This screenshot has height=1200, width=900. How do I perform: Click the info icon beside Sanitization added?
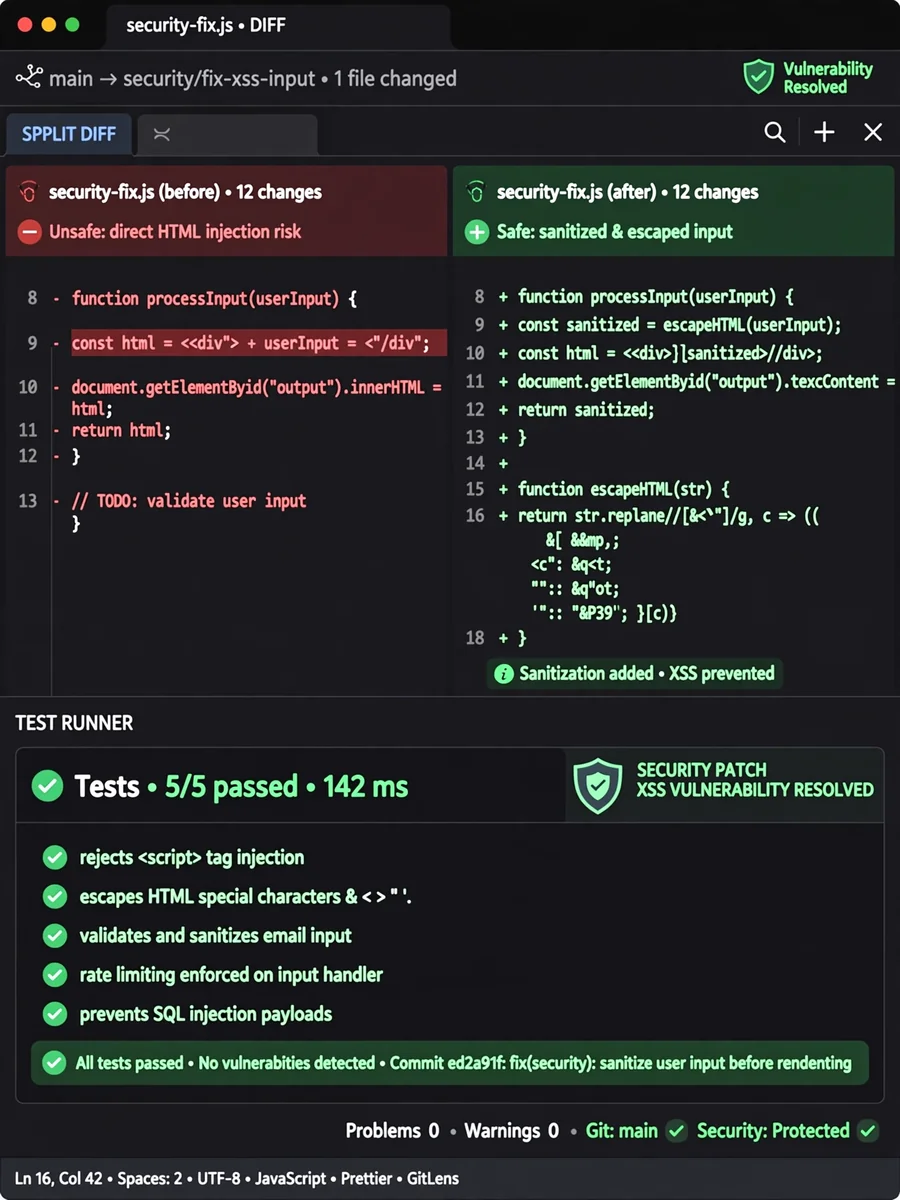504,673
